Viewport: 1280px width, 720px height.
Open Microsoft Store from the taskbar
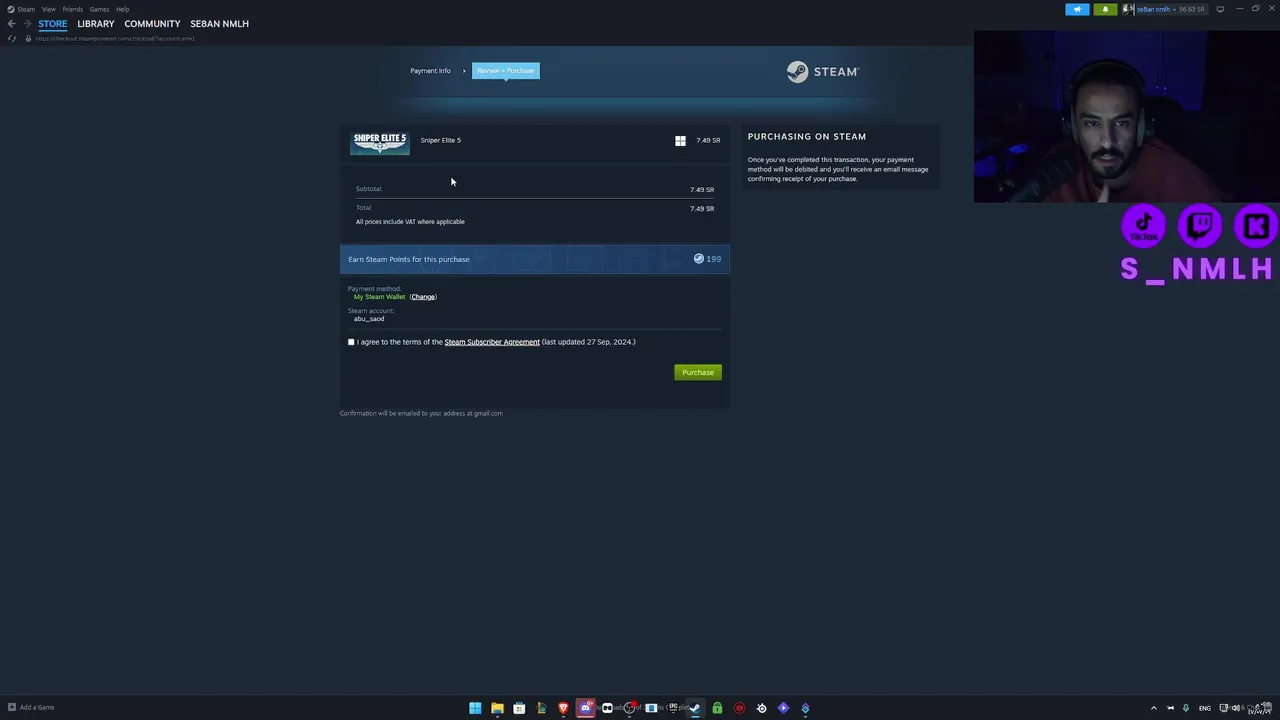click(519, 708)
